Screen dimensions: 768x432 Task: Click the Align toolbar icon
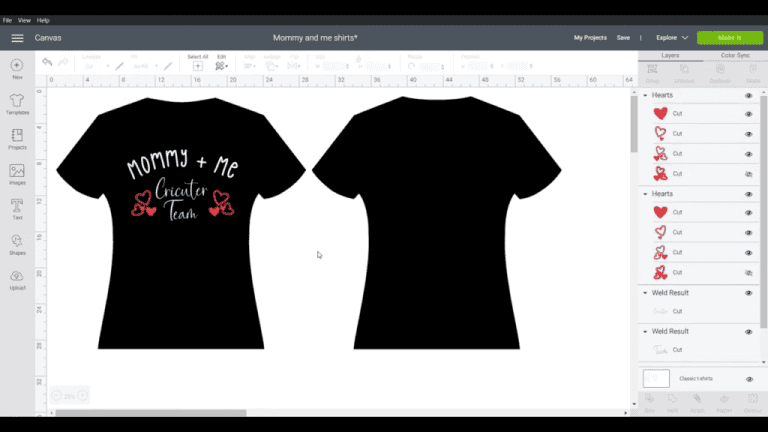click(249, 66)
